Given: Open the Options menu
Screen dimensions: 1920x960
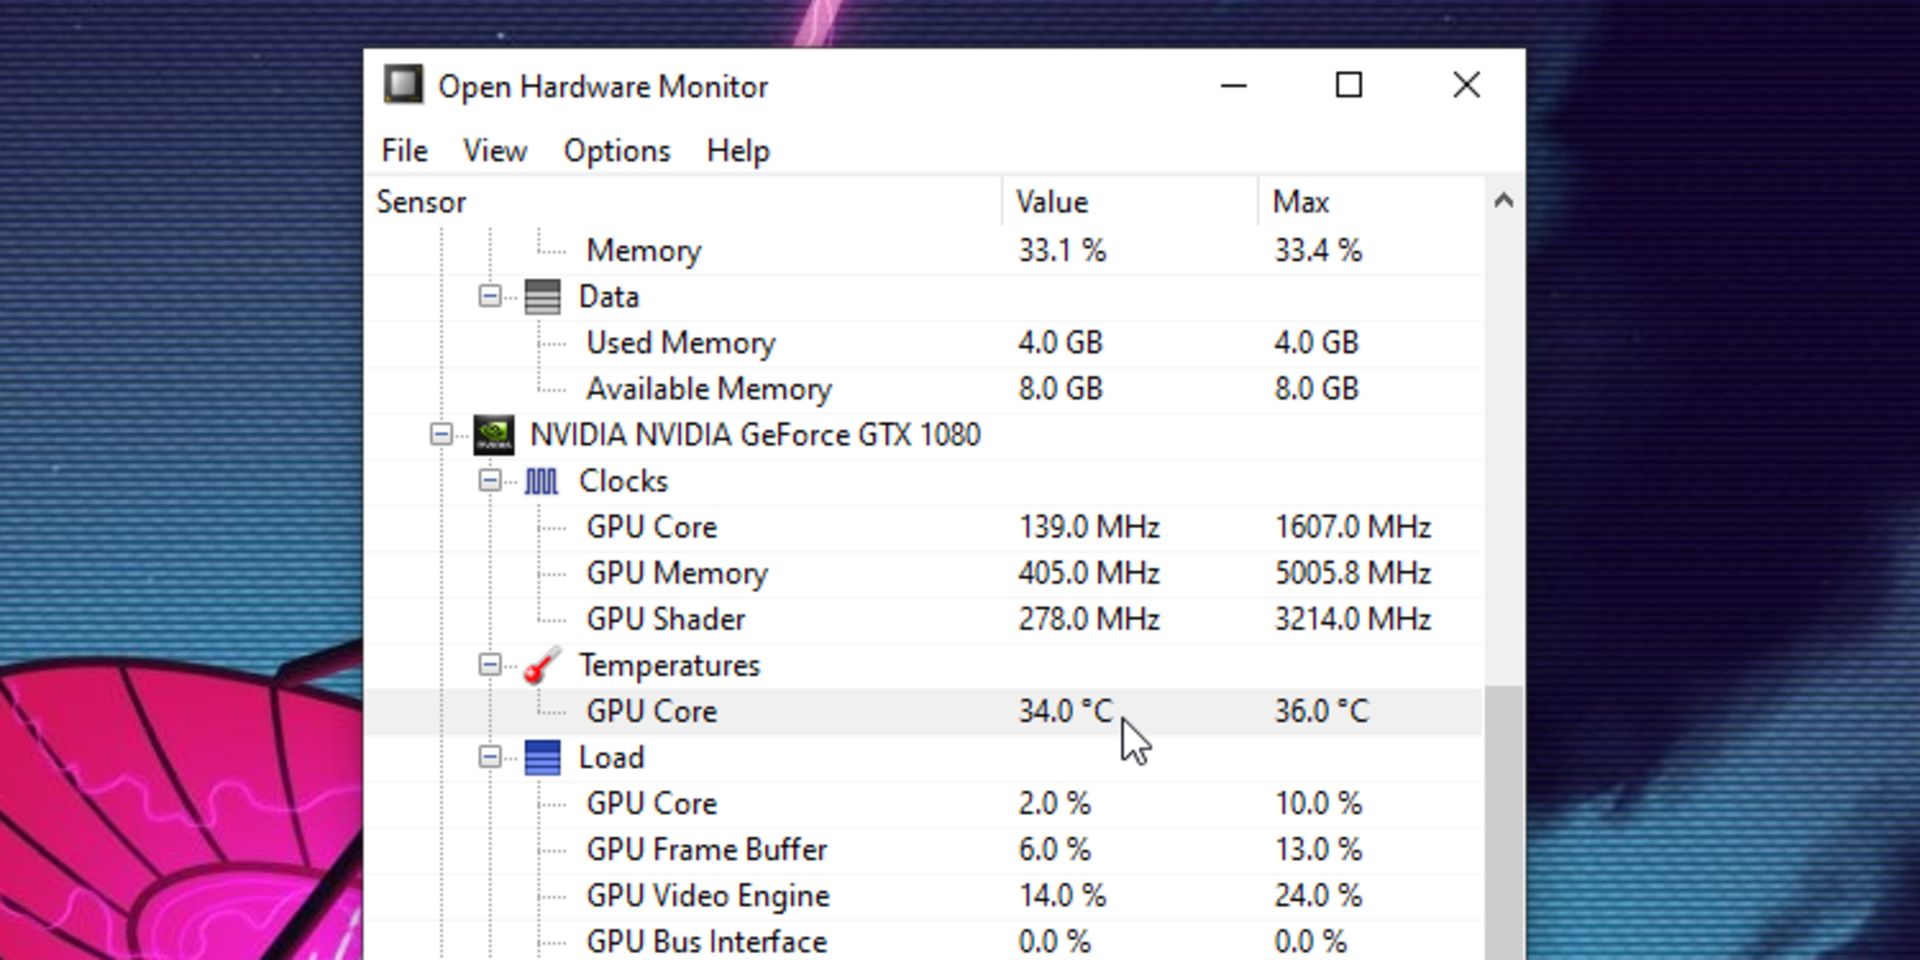Looking at the screenshot, I should [x=616, y=151].
